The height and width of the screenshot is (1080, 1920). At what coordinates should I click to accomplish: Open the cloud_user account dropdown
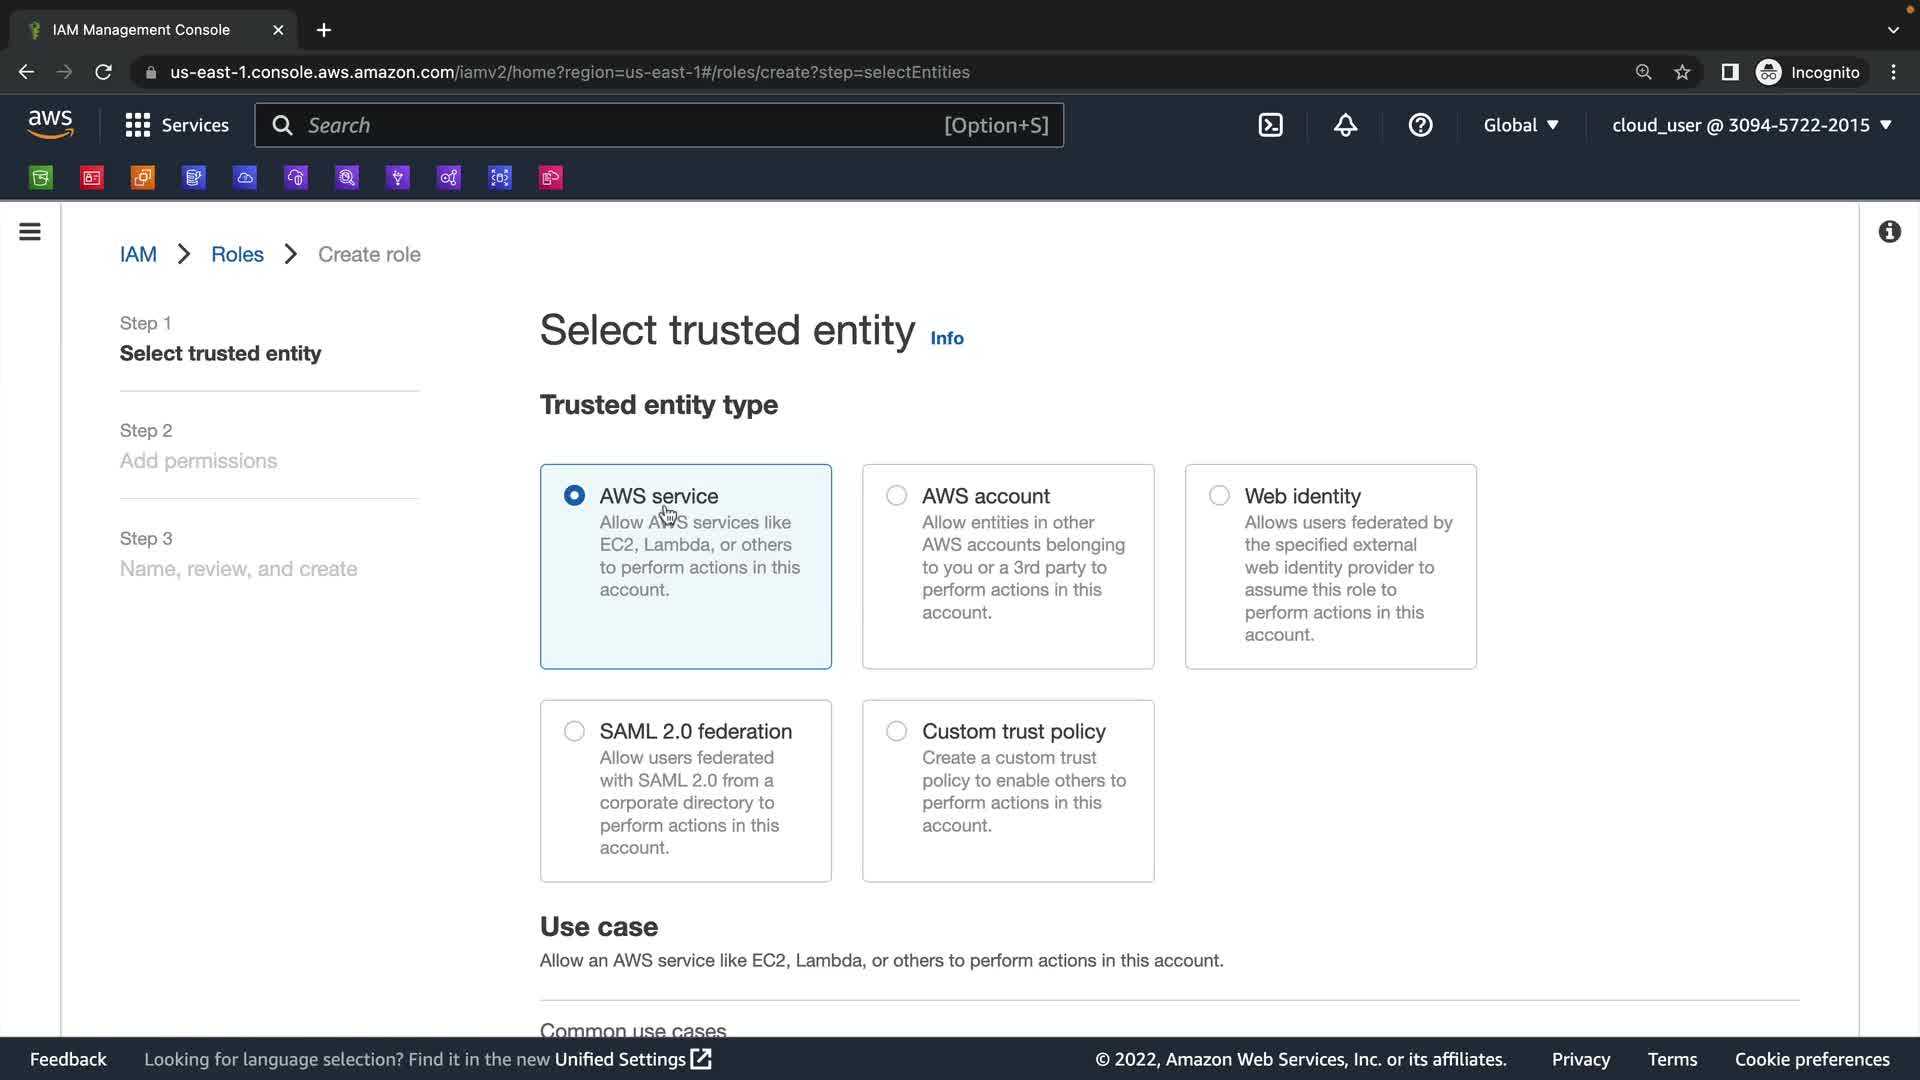click(1751, 125)
